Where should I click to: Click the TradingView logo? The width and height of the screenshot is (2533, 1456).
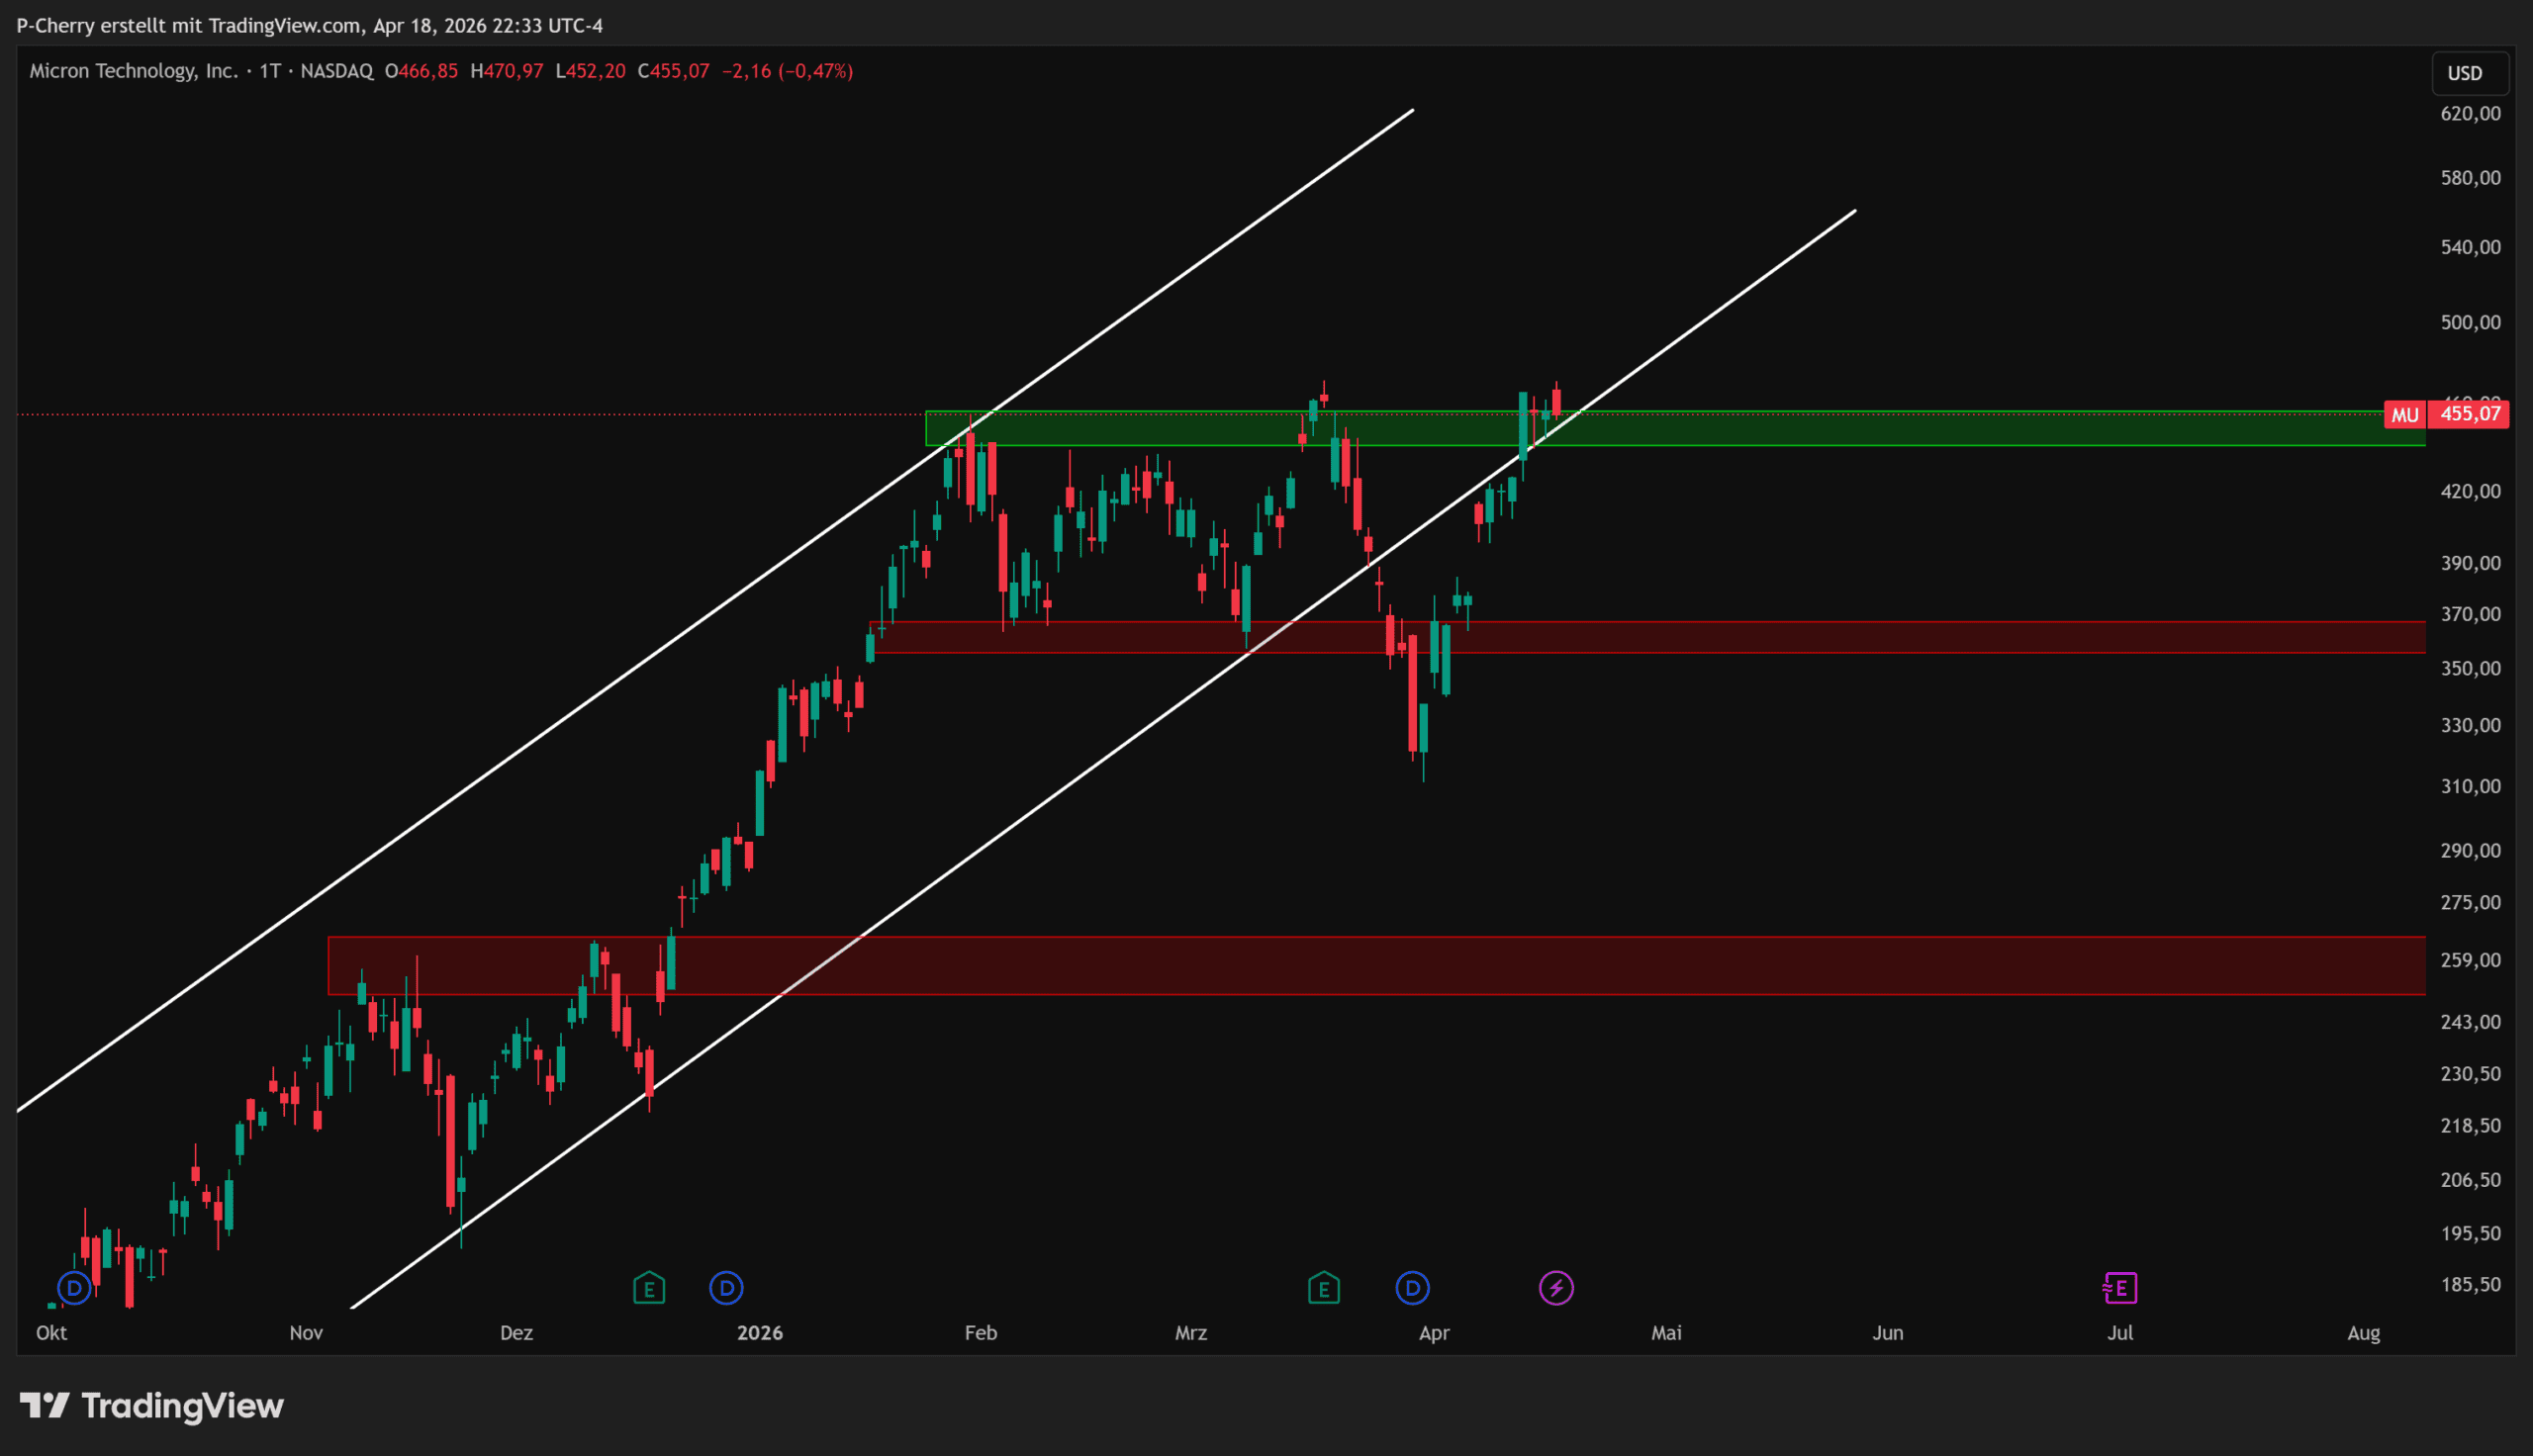click(152, 1406)
